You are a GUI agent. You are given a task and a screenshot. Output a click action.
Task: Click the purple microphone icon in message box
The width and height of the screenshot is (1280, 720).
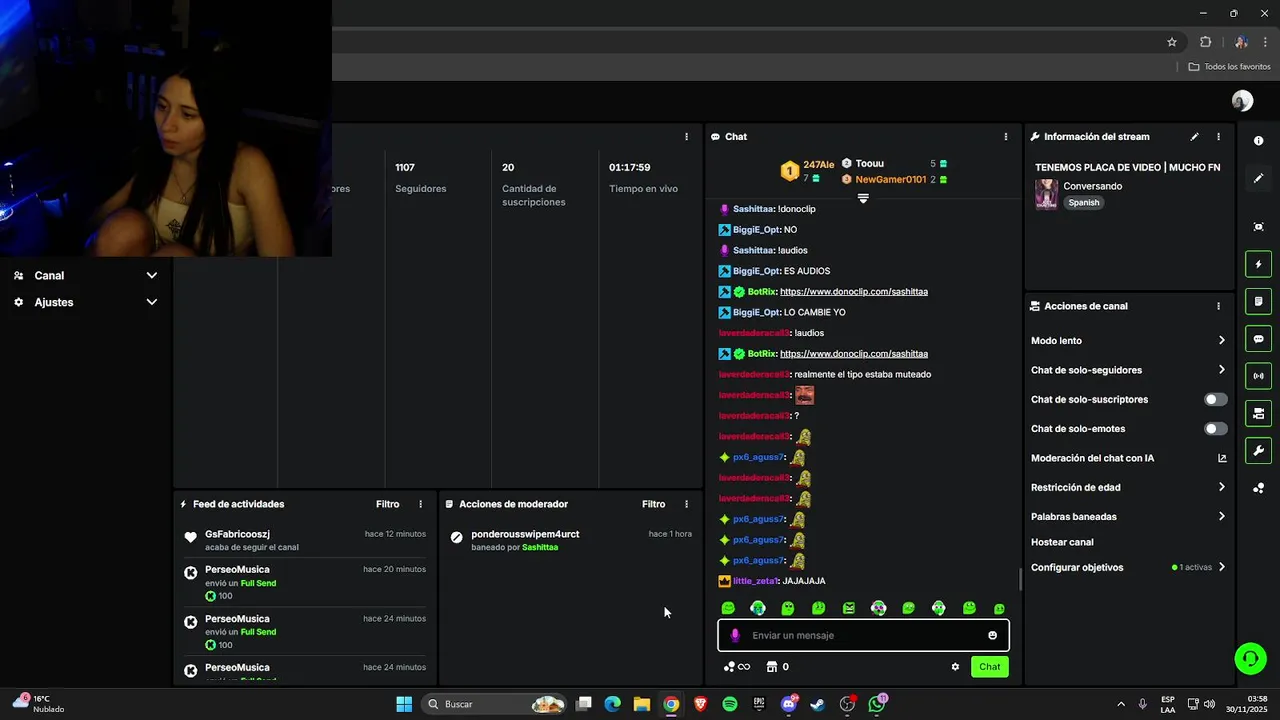pos(735,635)
